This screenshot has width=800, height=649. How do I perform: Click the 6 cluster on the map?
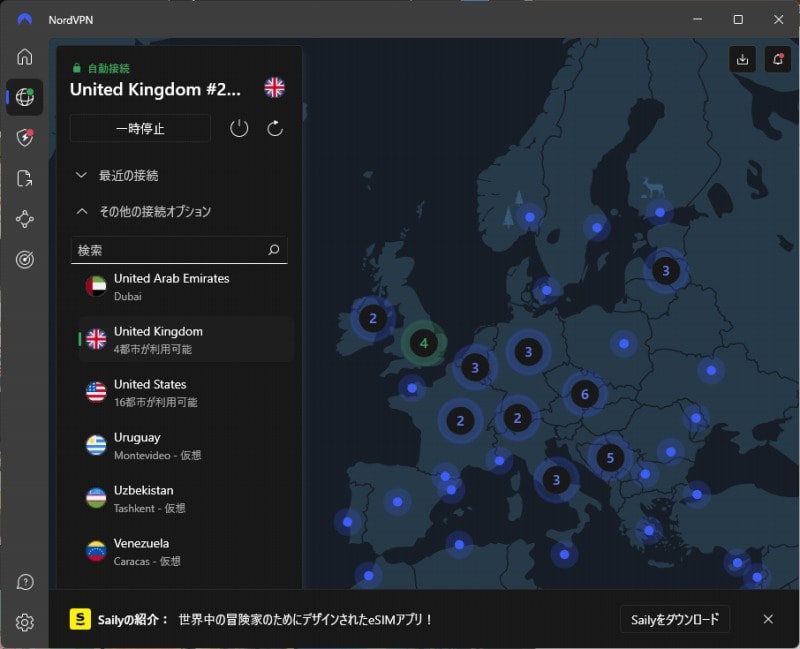coord(585,394)
